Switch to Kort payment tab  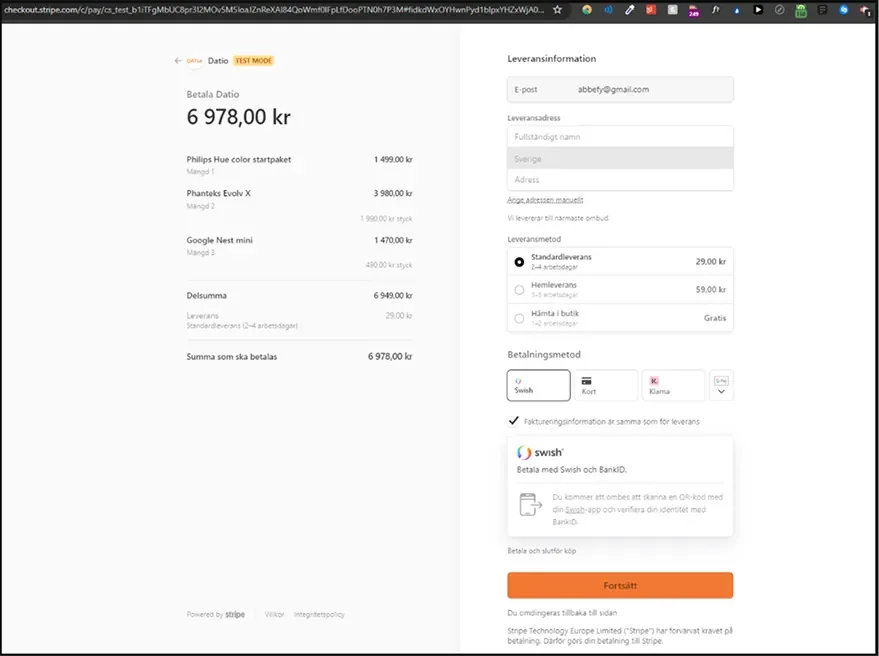click(x=605, y=386)
